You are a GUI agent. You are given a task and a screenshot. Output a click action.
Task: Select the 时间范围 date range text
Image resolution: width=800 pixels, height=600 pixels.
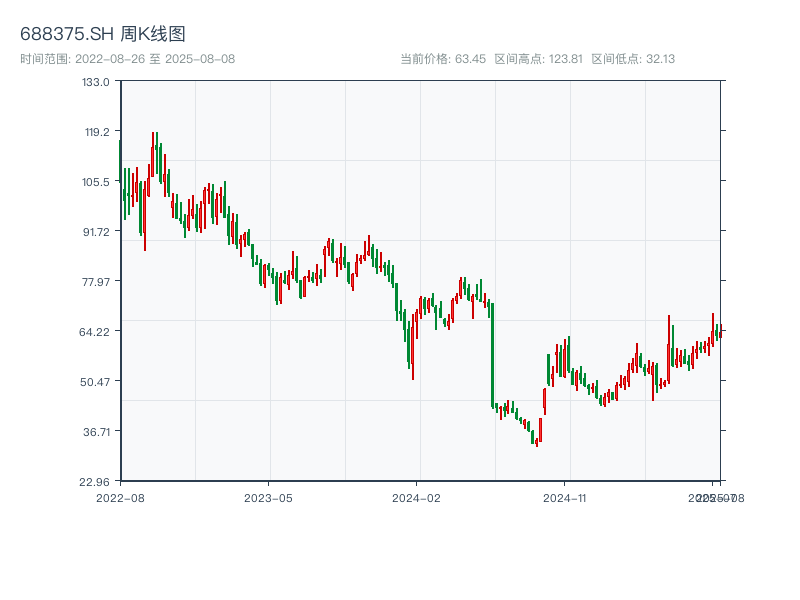(x=127, y=59)
